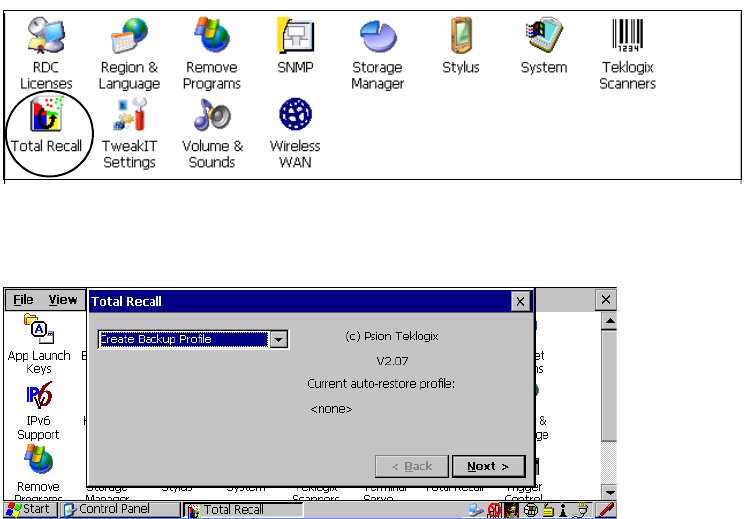Click the < Back button

point(412,466)
